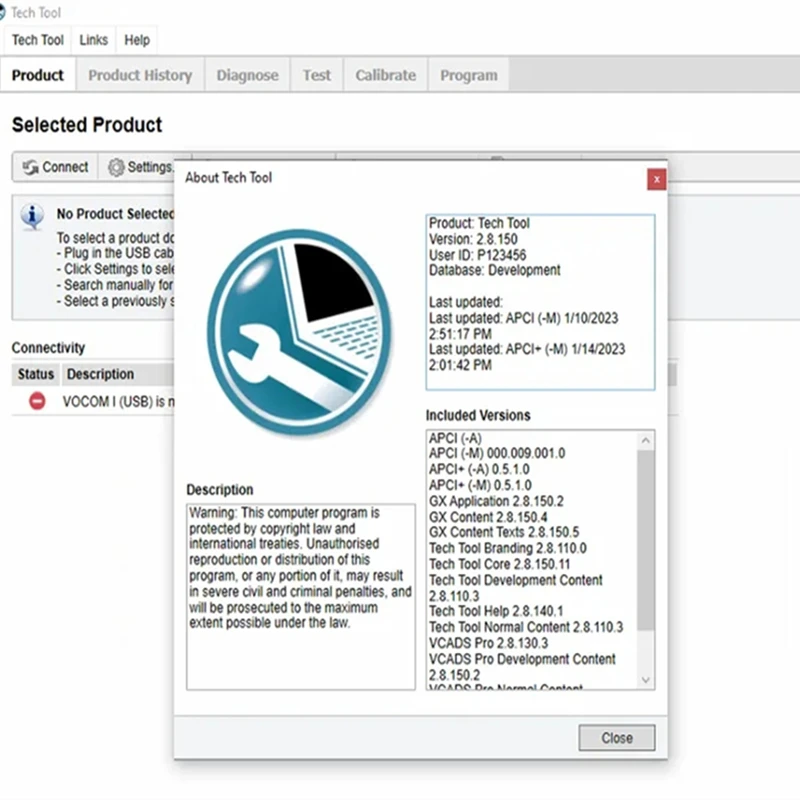
Task: Select 'APCI+ (-M) 0.5.1.0' entry
Action: [x=480, y=485]
